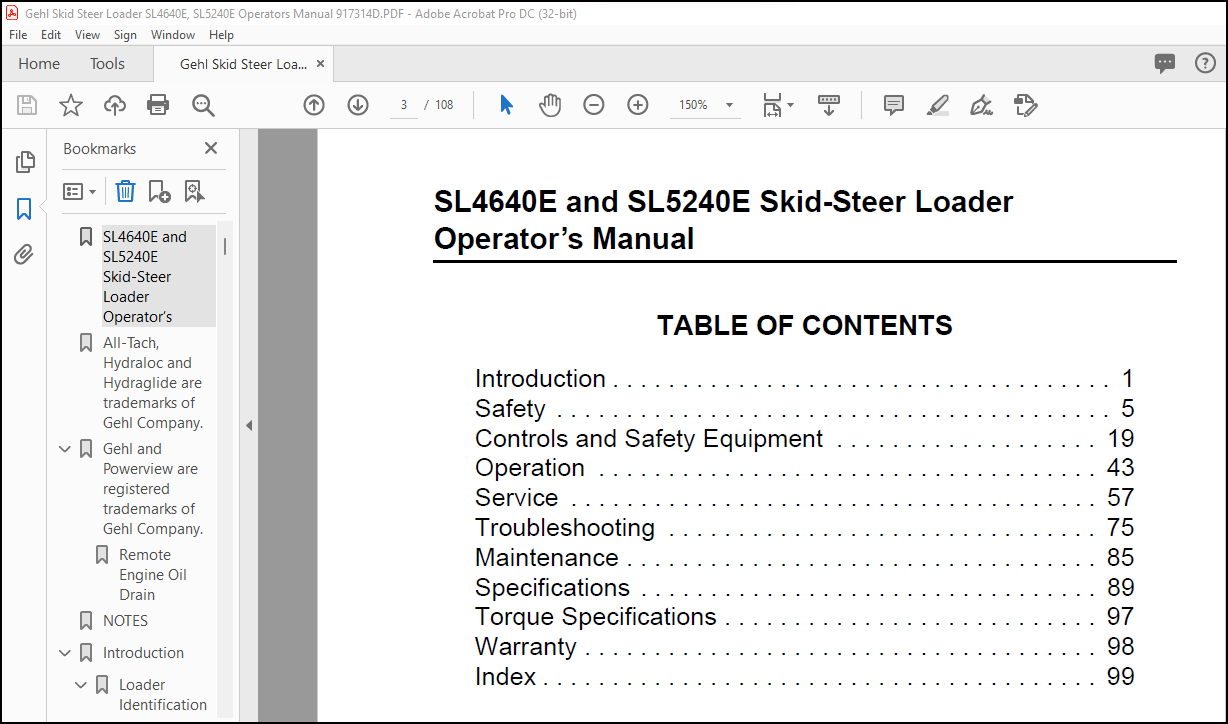Open the View menu
Viewport: 1228px width, 724px height.
(88, 34)
